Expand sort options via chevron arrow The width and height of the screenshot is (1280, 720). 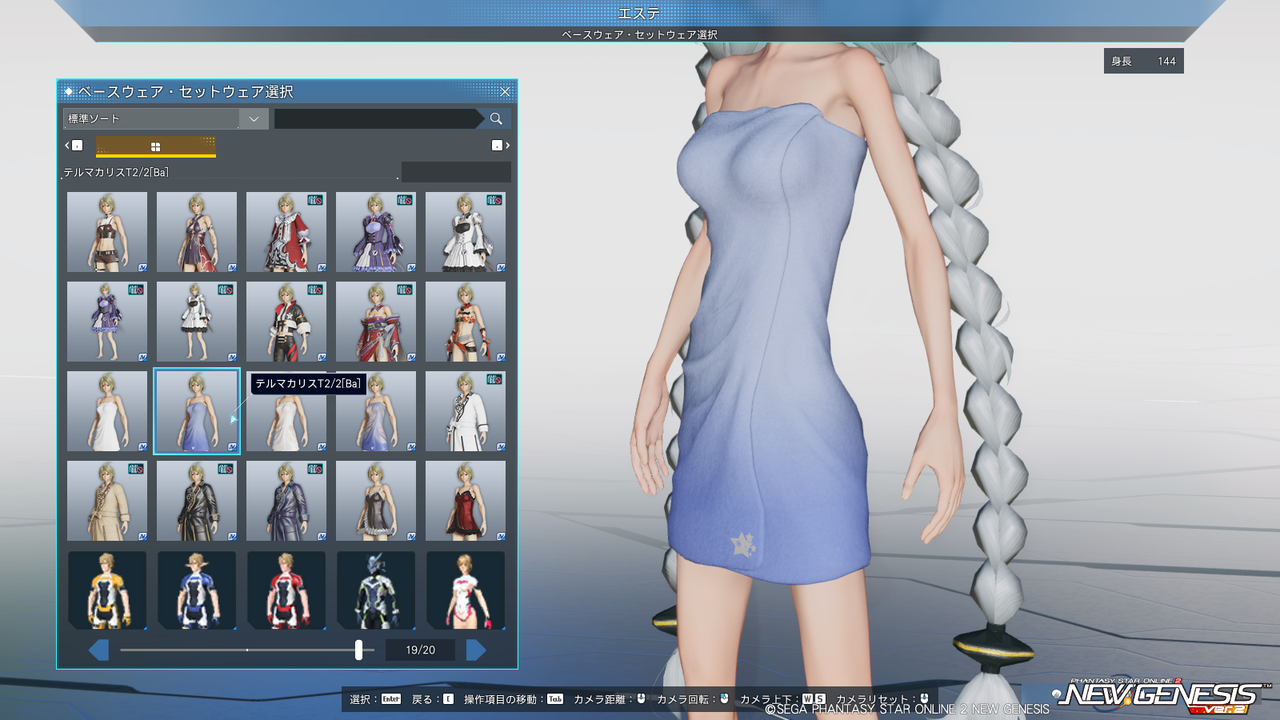pos(254,119)
